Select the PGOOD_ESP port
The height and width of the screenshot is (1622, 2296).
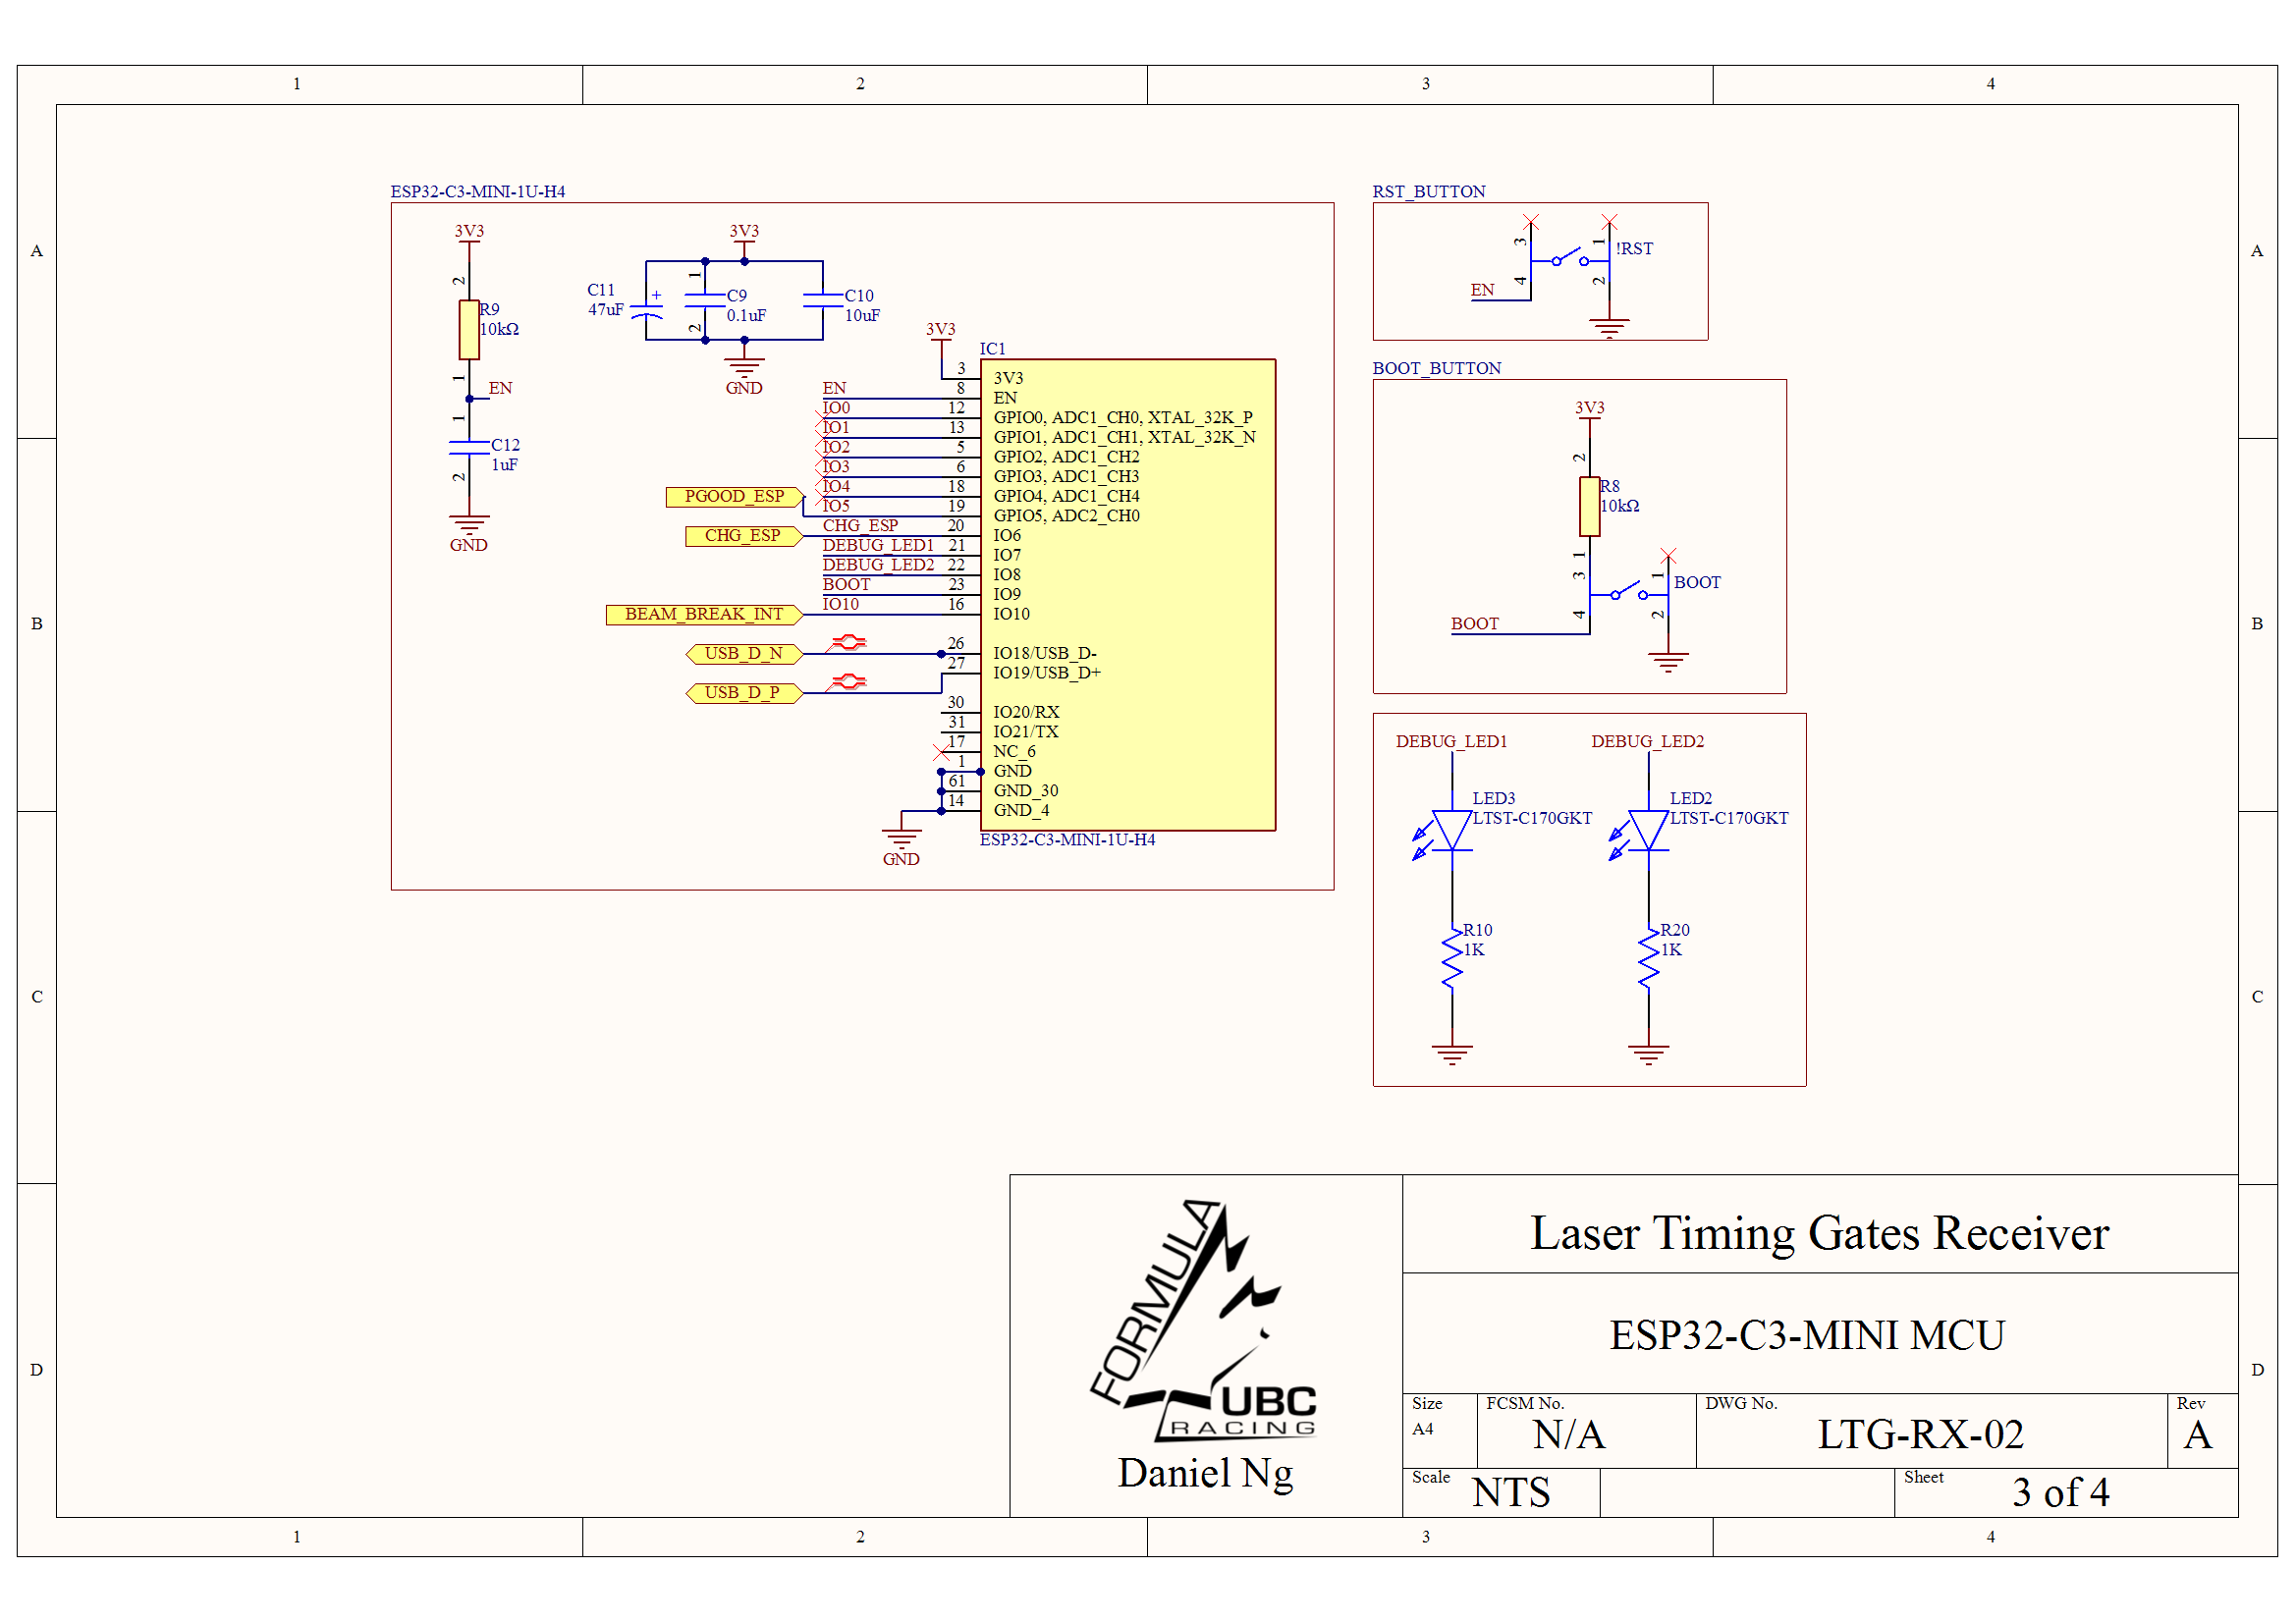tap(735, 497)
